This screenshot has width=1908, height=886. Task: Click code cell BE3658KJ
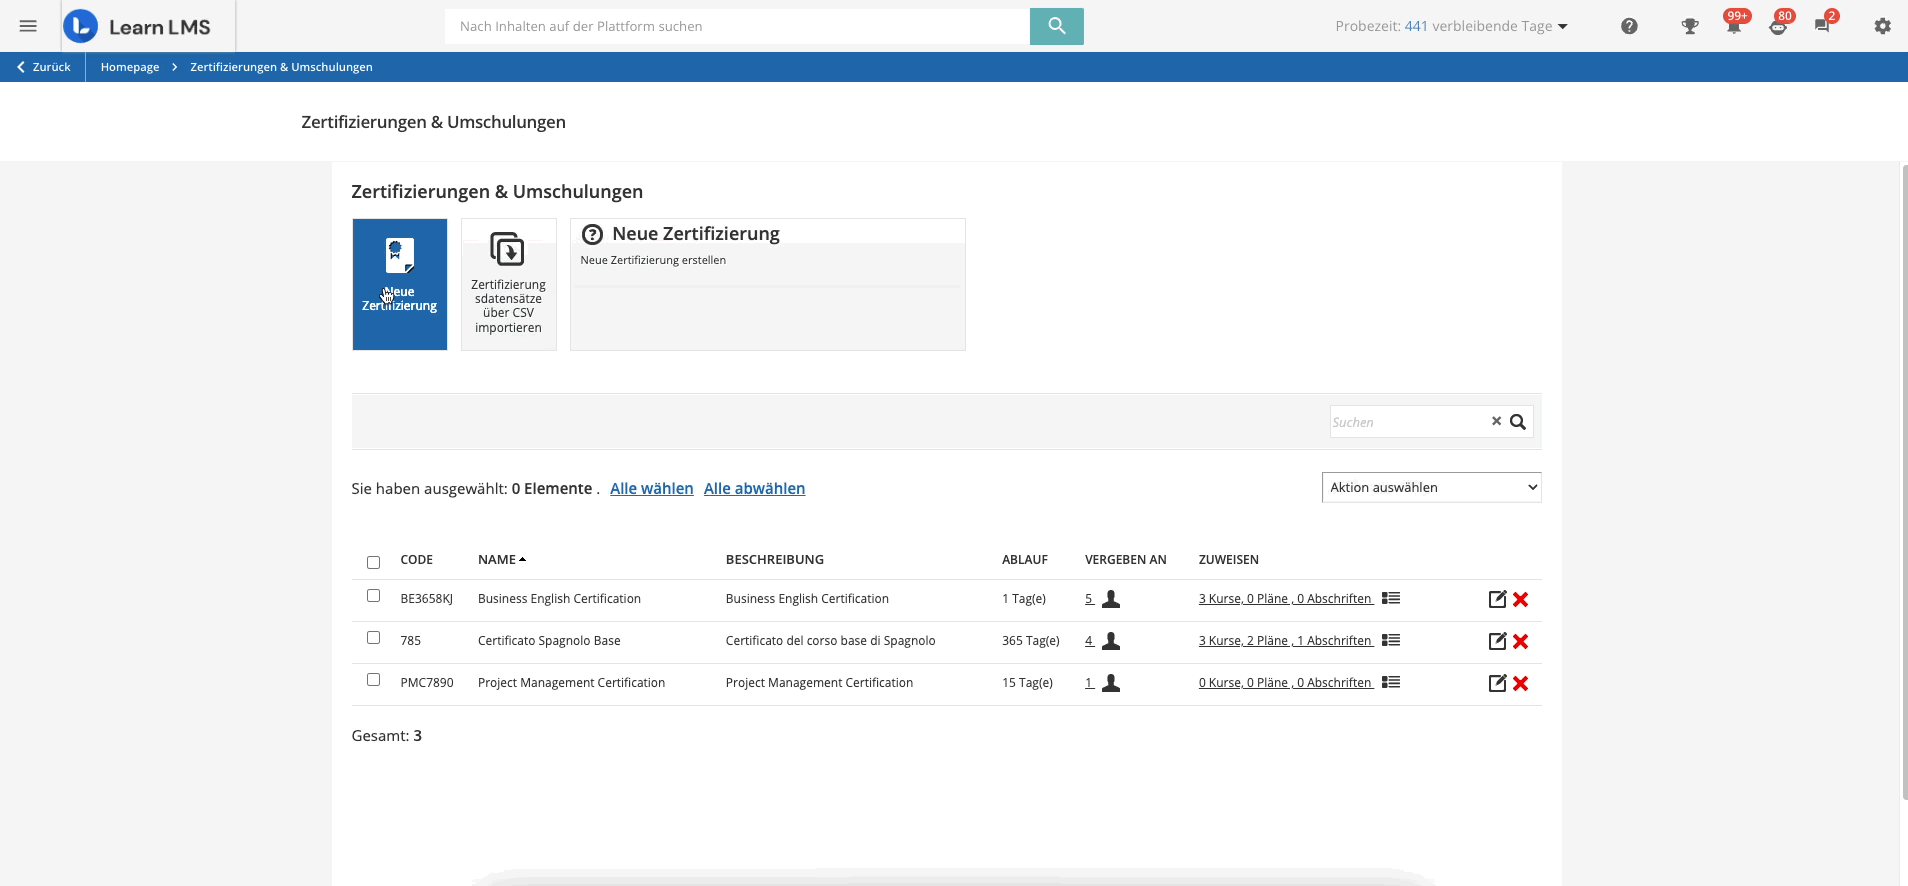point(426,599)
